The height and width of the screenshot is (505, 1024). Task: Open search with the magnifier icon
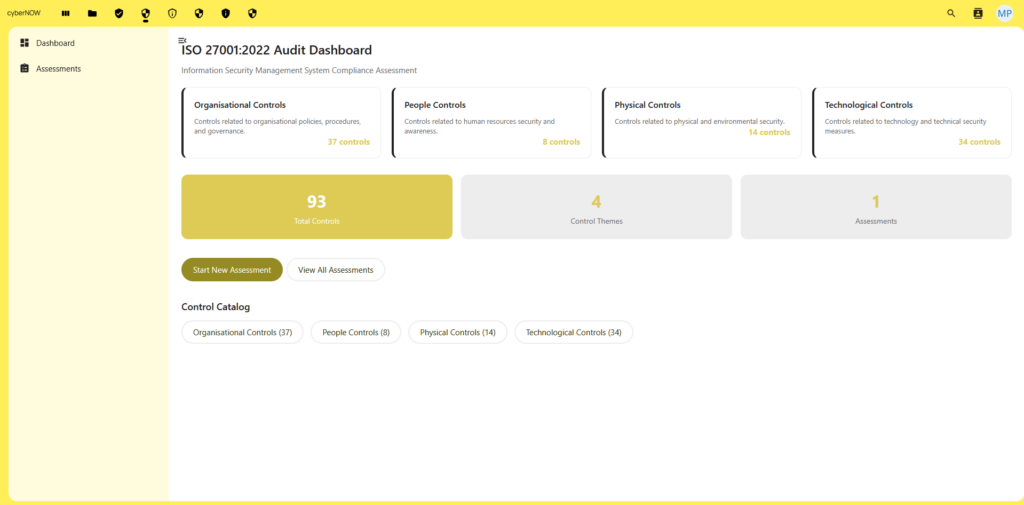[x=951, y=13]
